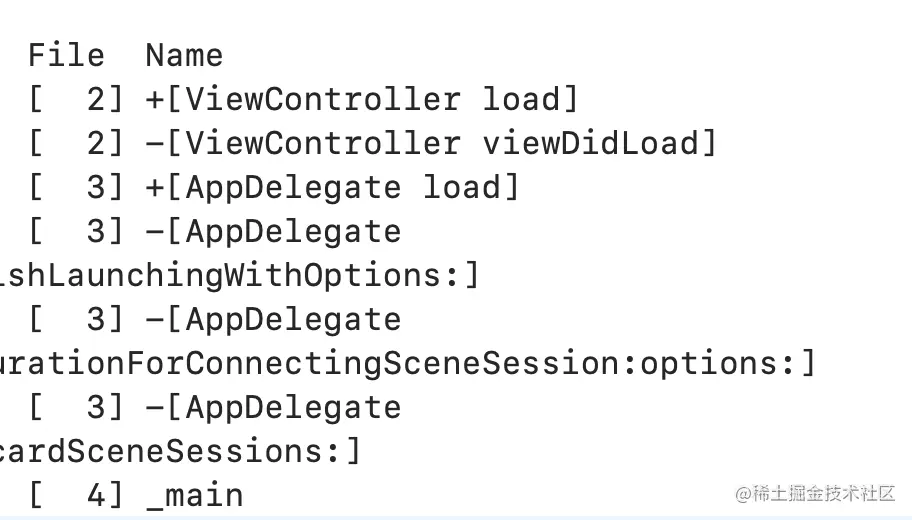Click -[AppDelegate above shLaunchingWithOptions

coord(273,231)
